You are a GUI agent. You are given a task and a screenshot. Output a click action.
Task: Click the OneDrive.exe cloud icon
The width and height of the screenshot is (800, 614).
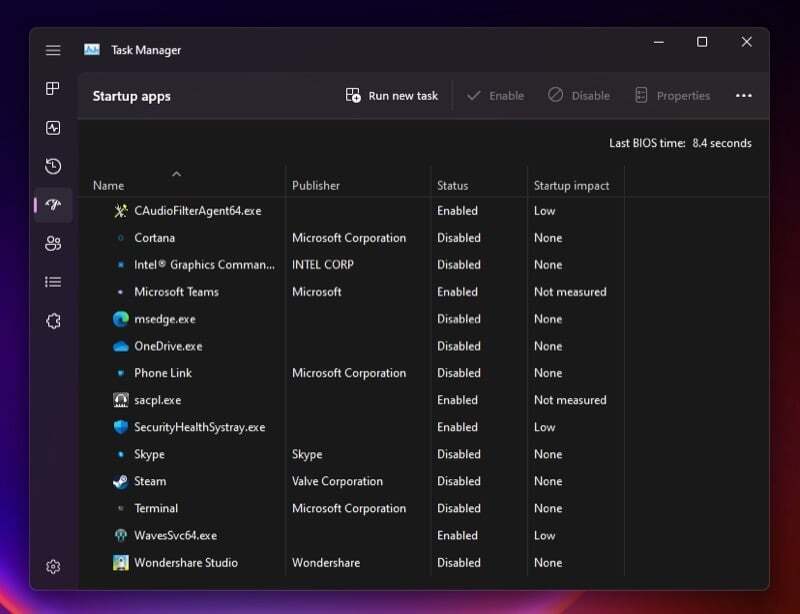[120, 346]
